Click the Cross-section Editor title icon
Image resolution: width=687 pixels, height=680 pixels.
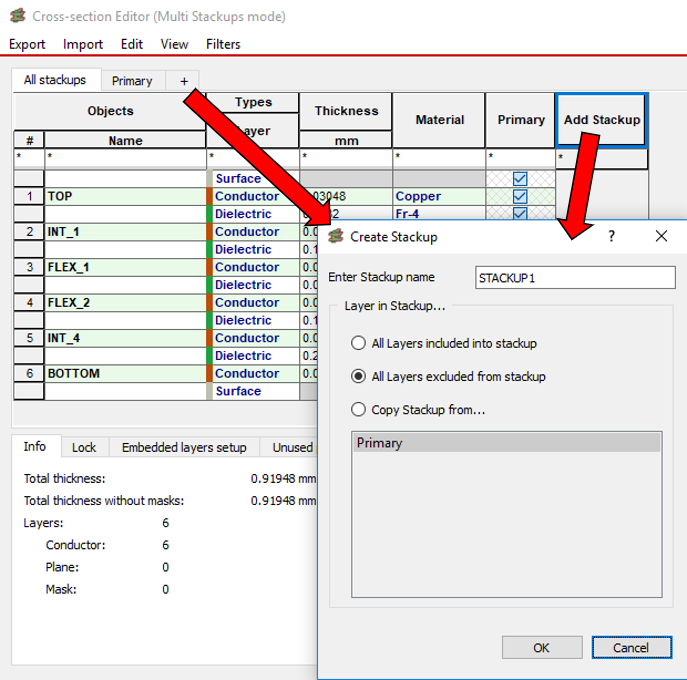[18, 16]
